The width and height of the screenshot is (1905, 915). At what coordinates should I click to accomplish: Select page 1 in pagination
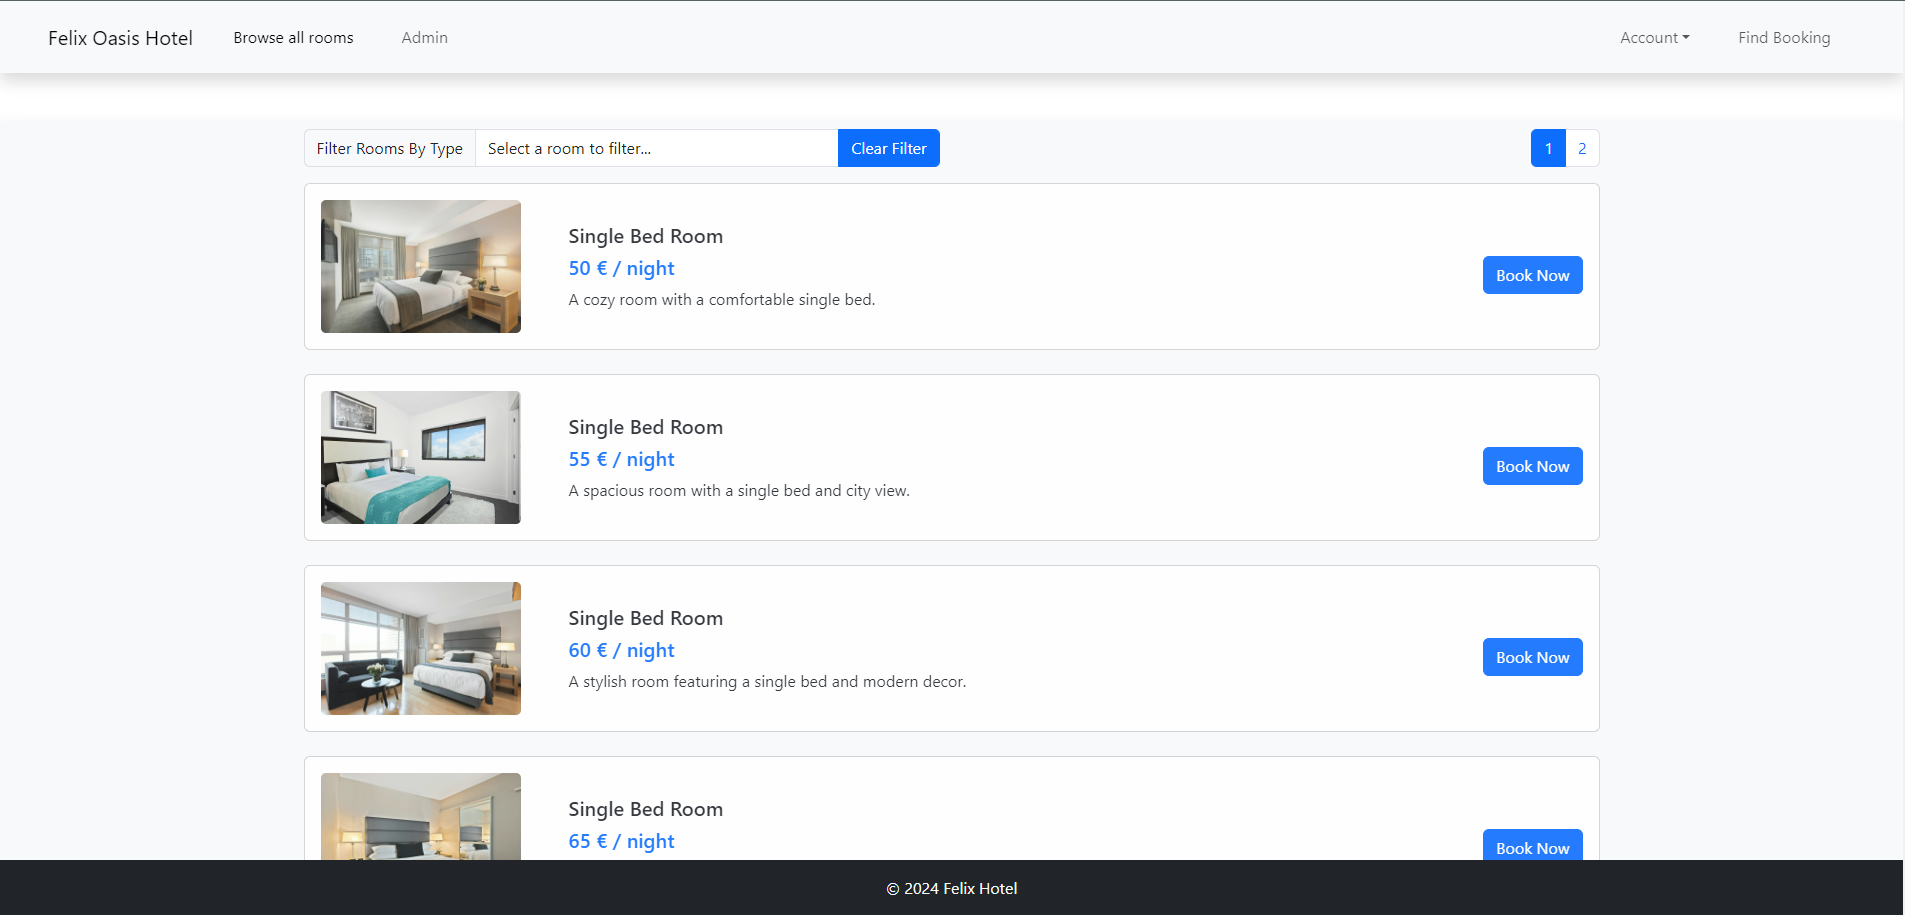coord(1547,148)
